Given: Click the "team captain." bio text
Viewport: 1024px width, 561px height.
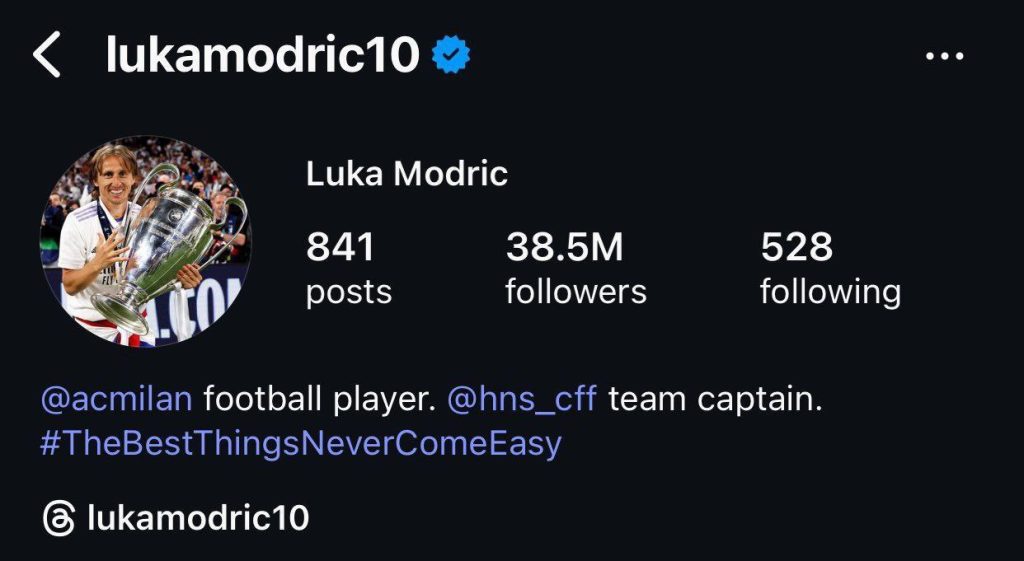Looking at the screenshot, I should pyautogui.click(x=714, y=400).
